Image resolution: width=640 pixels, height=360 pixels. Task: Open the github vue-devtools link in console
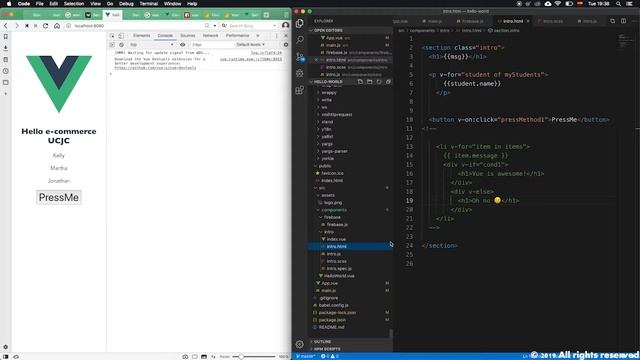[x=155, y=68]
